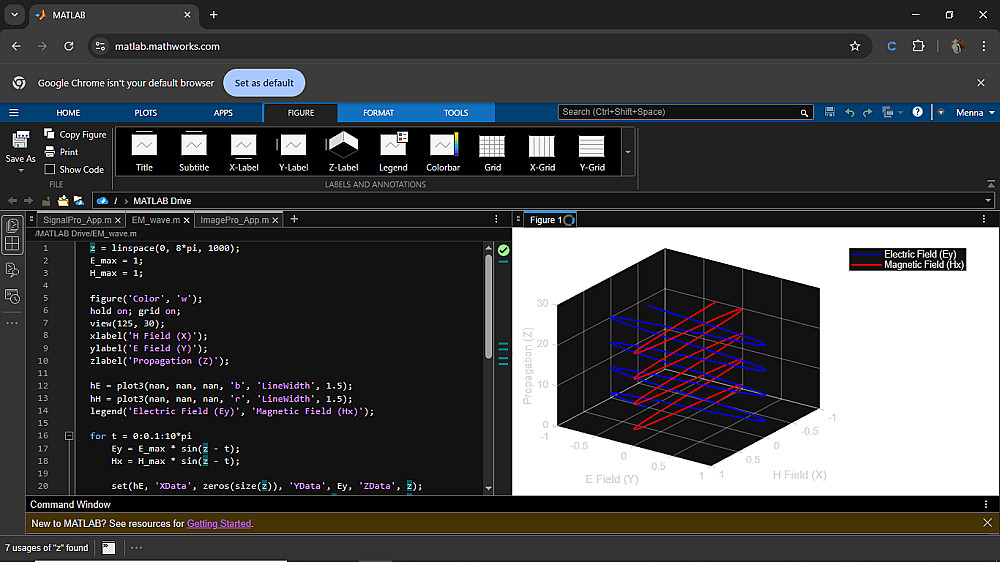
Task: Open the SignalPro_App.m editor tab
Action: 76,220
